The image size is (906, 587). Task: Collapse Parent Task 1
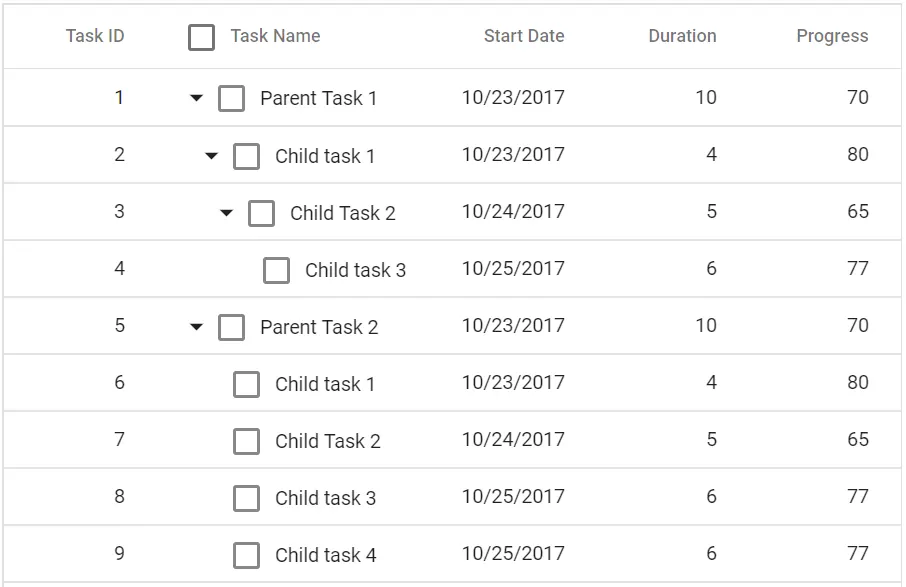click(x=196, y=97)
